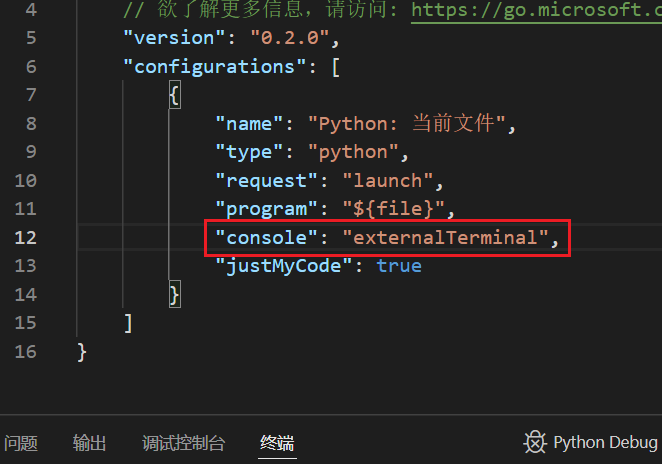Click the "Python: 当前文件" name value

409,124
